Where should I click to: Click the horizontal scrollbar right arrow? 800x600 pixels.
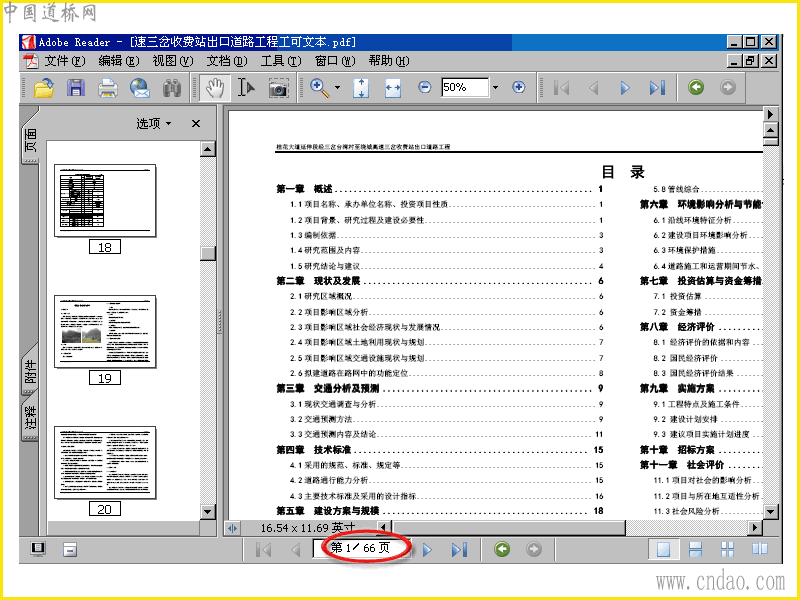(x=755, y=528)
